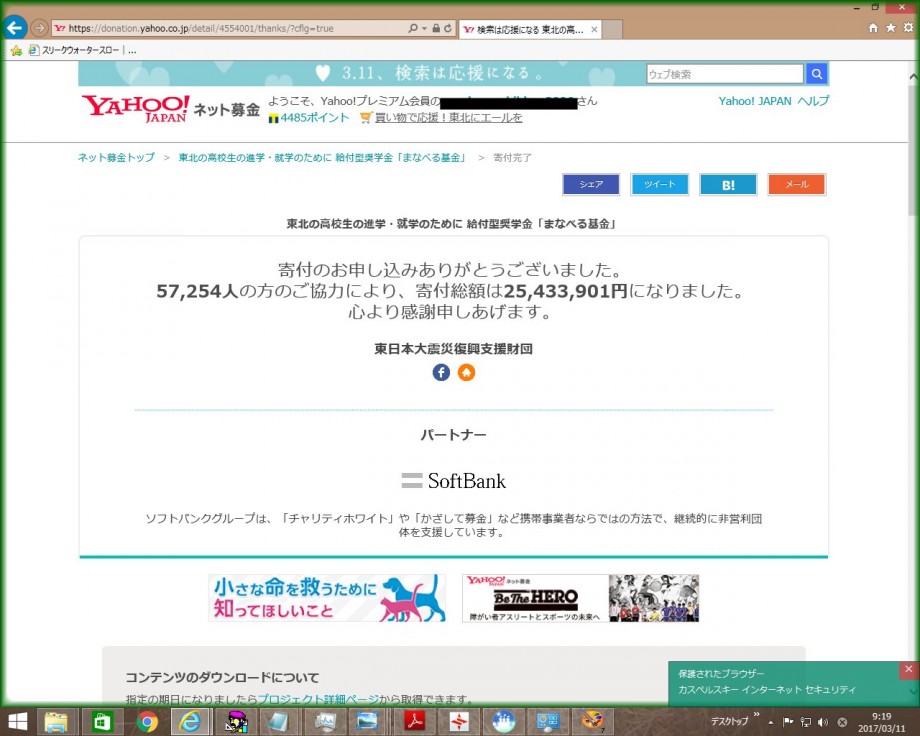Click the address bar magnifier icon
920x736 pixels.
tap(413, 28)
